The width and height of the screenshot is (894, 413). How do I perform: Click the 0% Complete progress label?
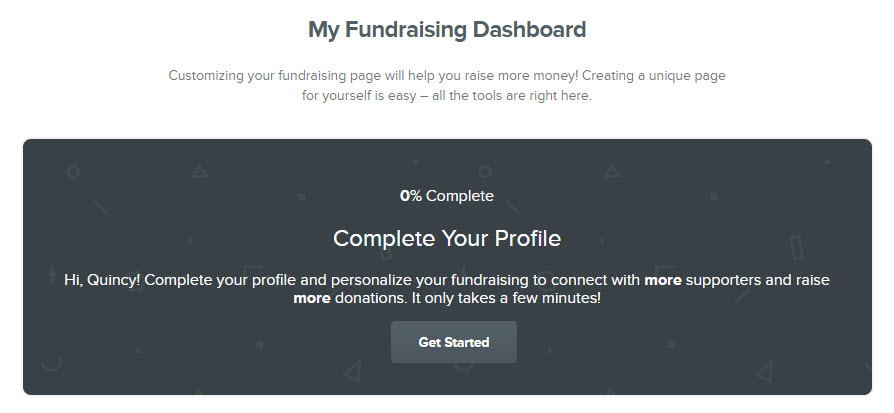point(447,196)
